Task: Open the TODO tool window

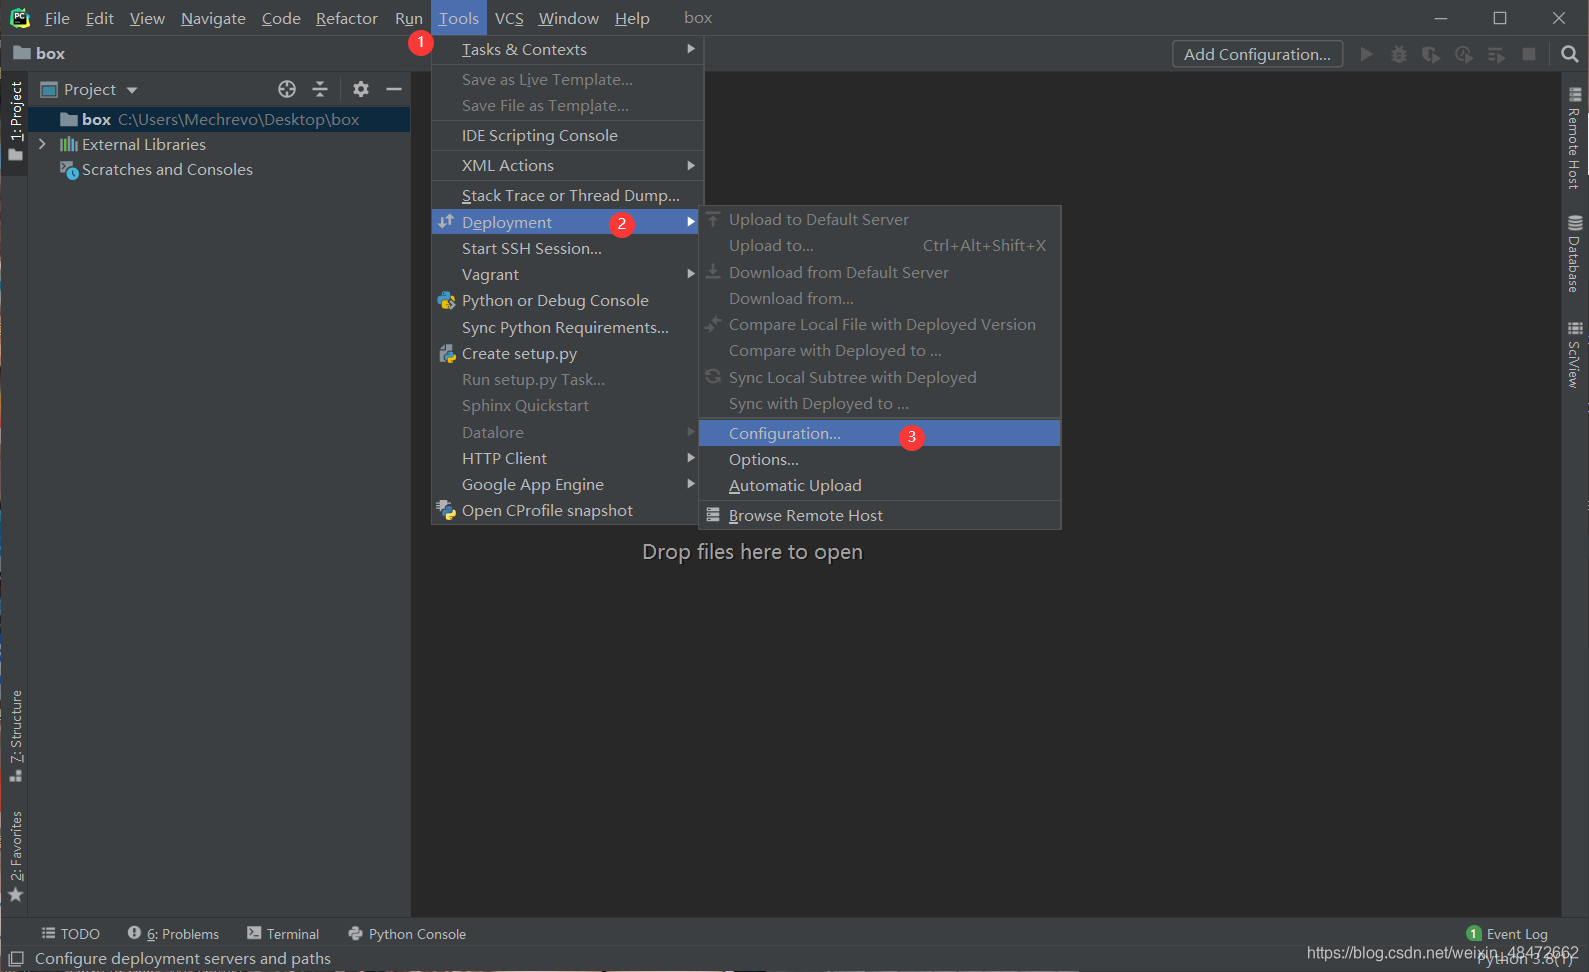Action: coord(70,934)
